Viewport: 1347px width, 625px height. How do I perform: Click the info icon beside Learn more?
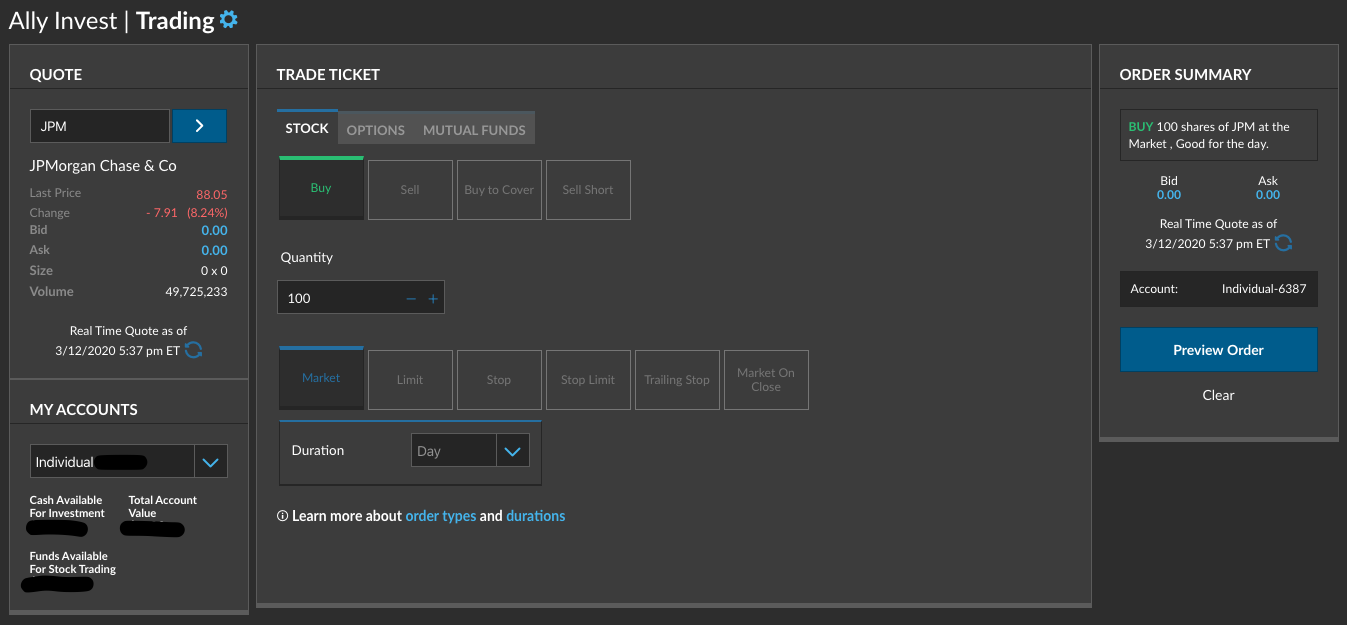point(283,516)
